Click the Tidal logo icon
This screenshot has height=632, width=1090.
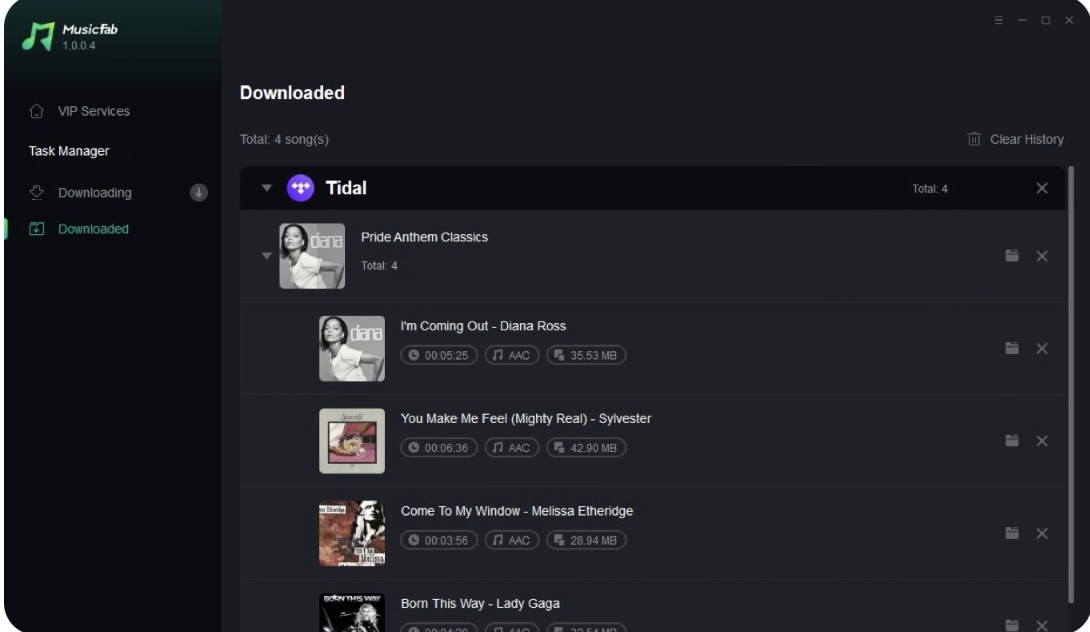(300, 188)
